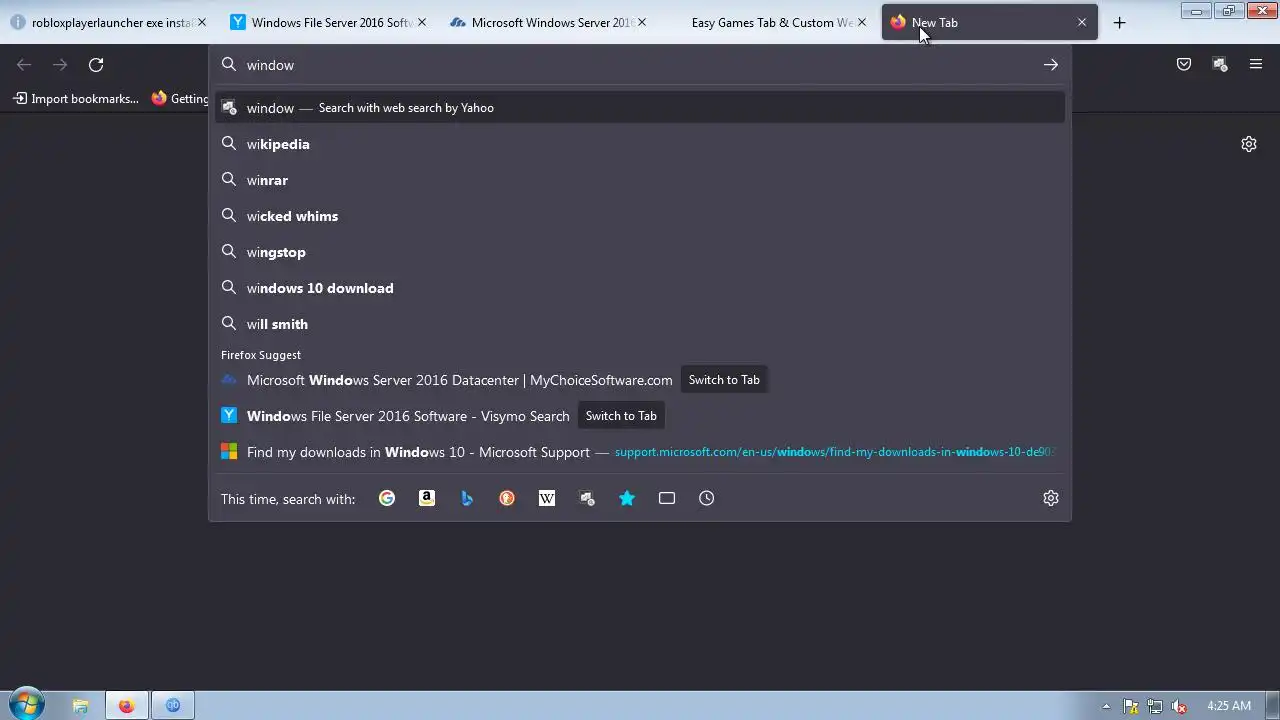The image size is (1280, 720).
Task: Open New Tab page personalize gear
Action: (x=1249, y=144)
